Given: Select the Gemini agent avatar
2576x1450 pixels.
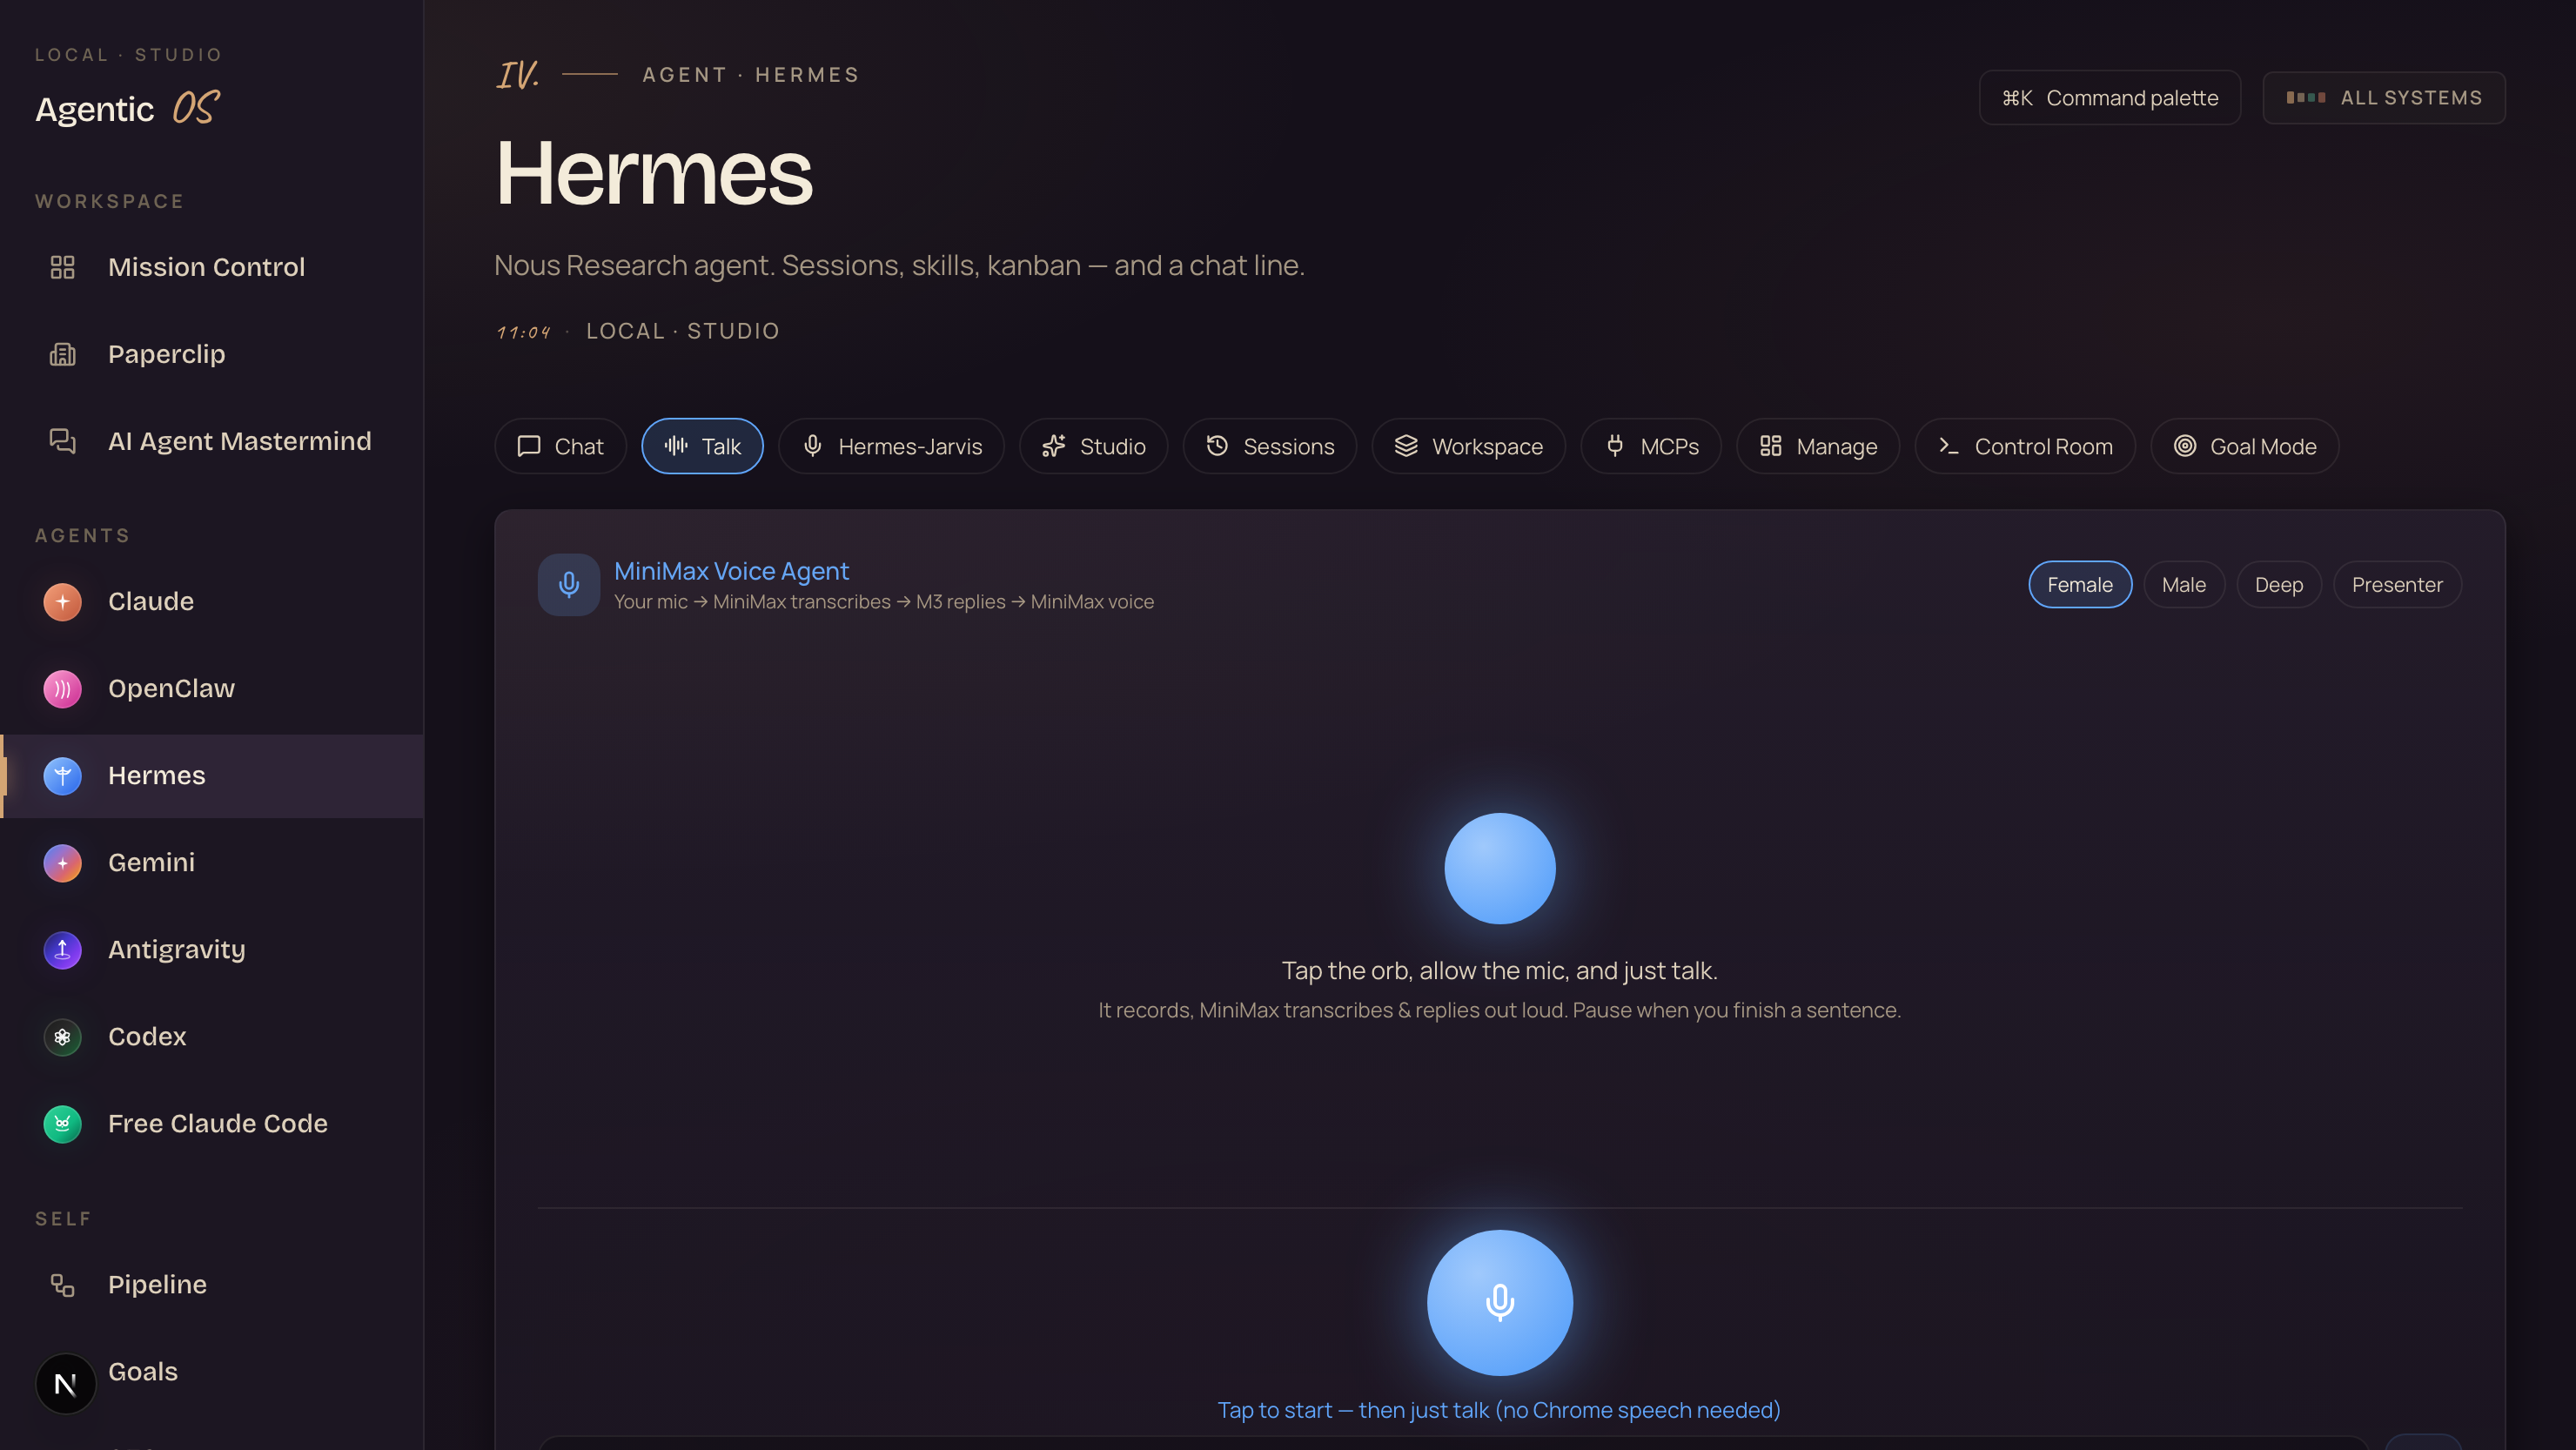Looking at the screenshot, I should pos(62,863).
